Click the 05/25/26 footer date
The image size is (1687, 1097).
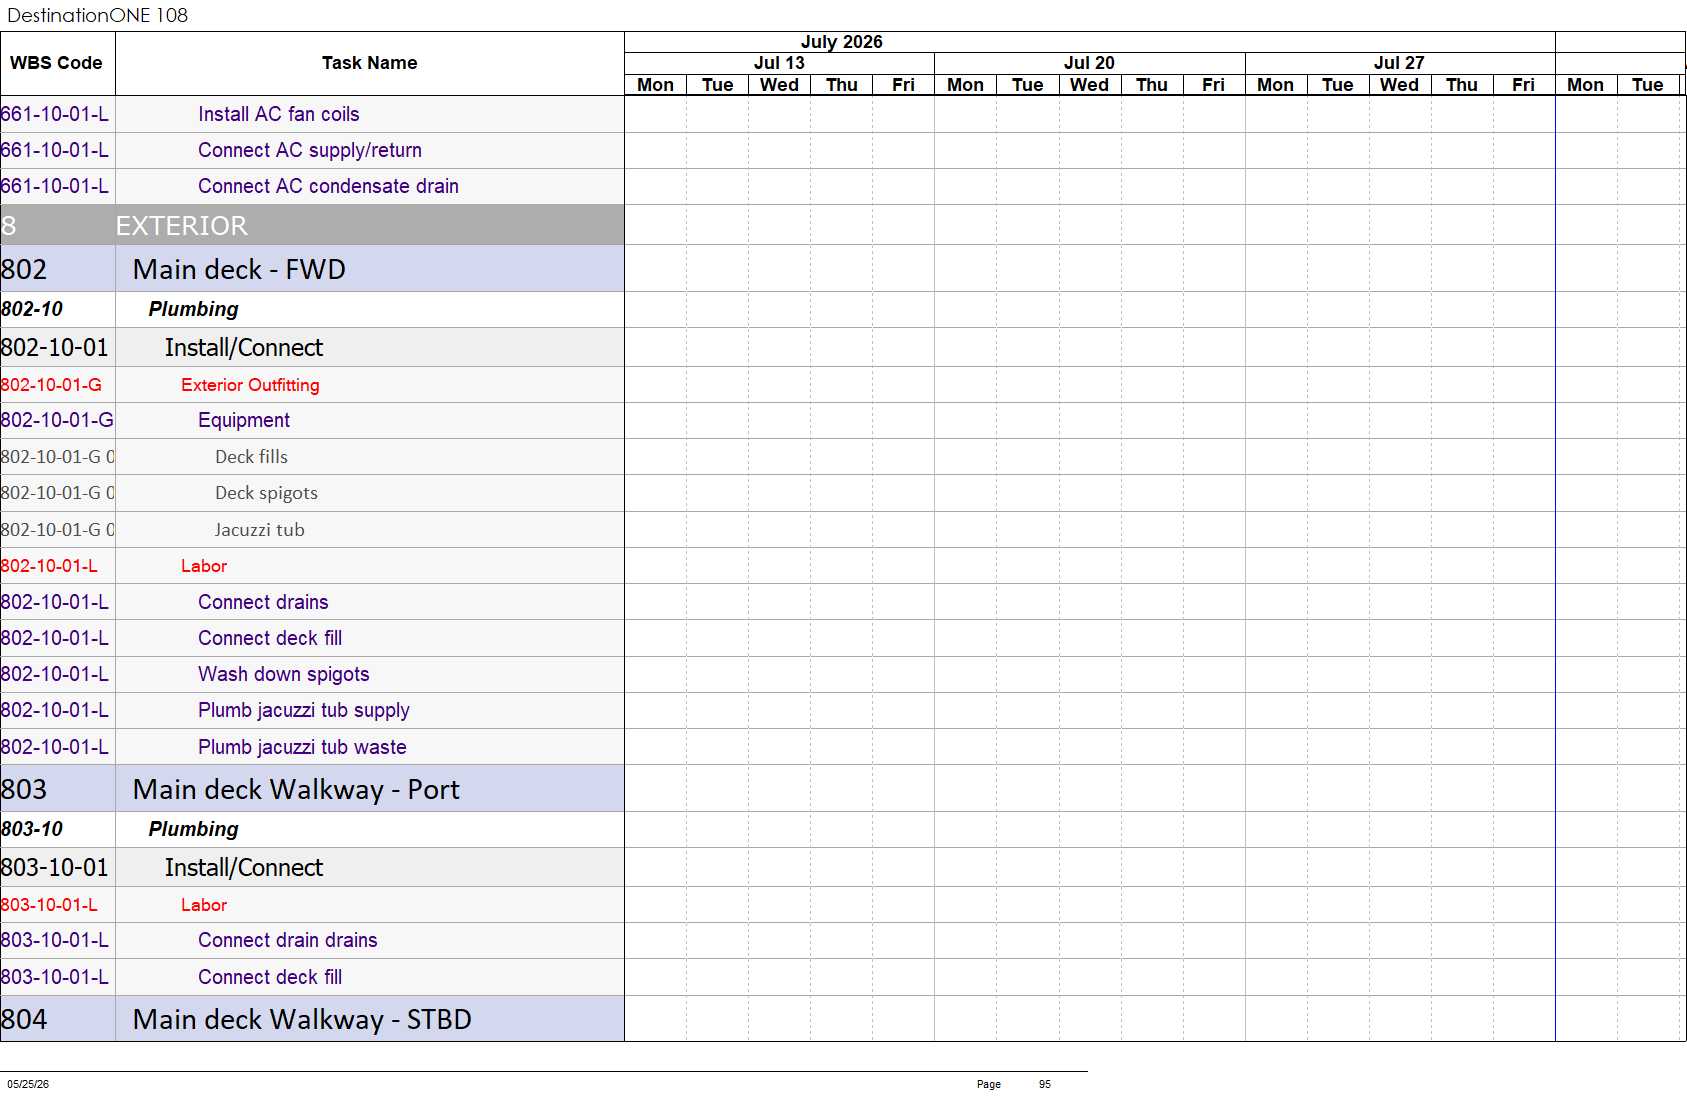pos(28,1084)
